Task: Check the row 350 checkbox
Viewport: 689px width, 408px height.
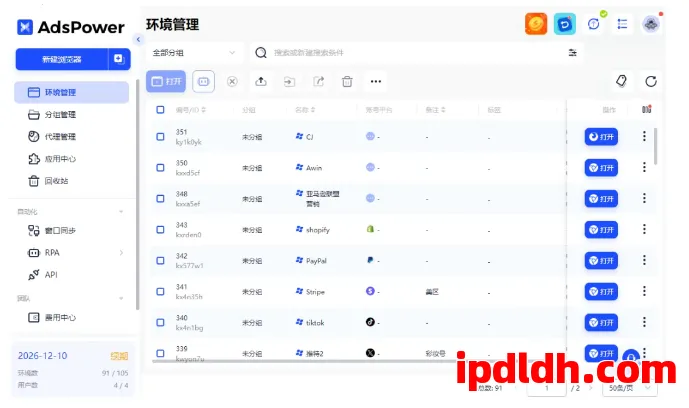Action: click(160, 167)
